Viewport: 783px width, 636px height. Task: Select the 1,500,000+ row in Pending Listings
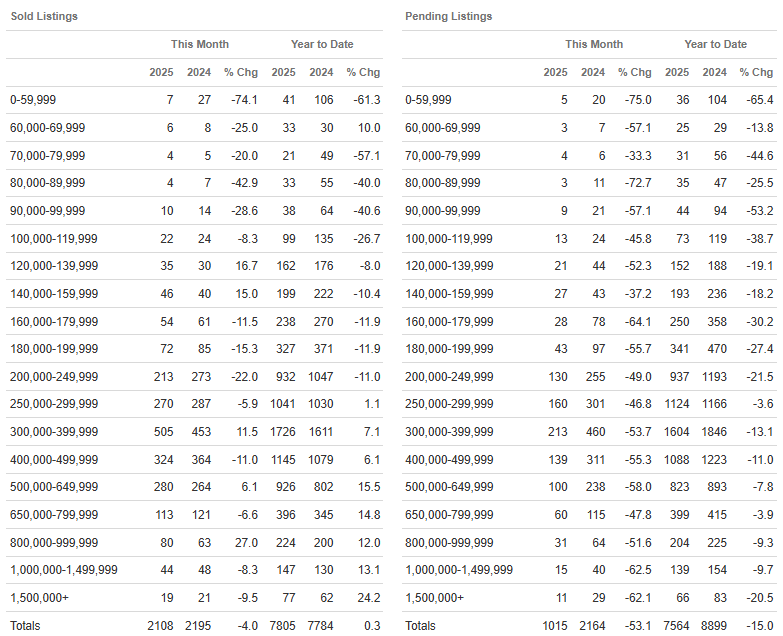tap(589, 598)
